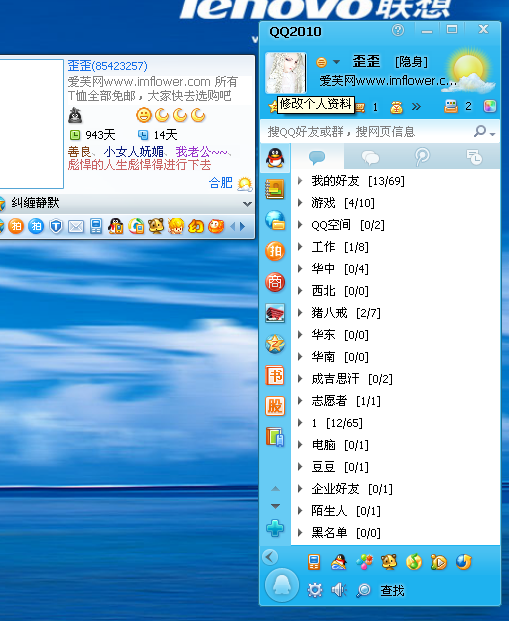Show more icons with the double chevron

tap(416, 107)
